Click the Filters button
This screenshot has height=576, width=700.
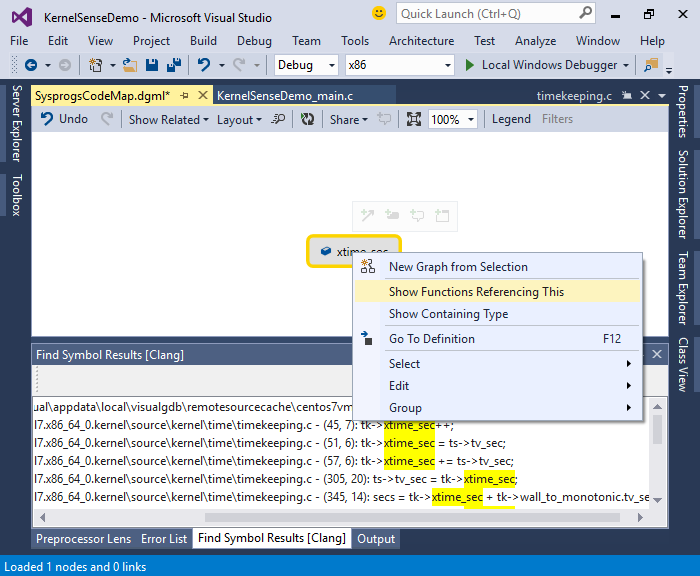(x=557, y=119)
